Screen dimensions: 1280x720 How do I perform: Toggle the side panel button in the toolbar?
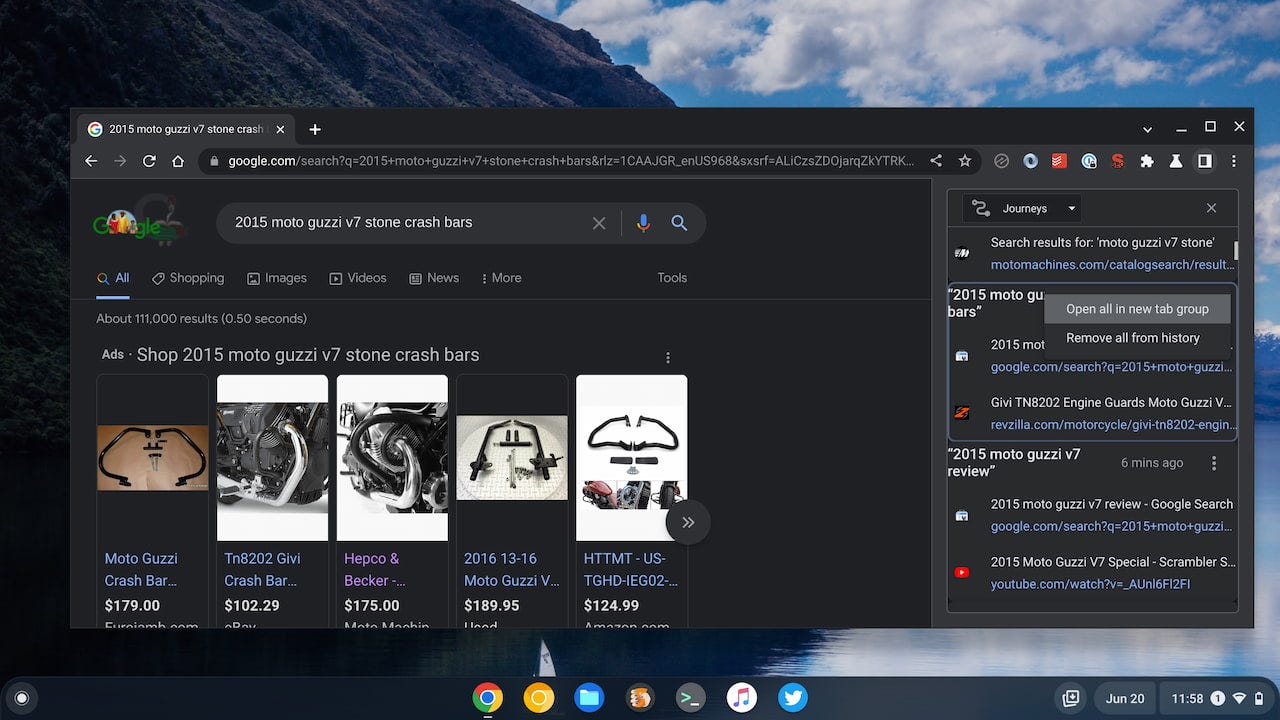point(1205,161)
